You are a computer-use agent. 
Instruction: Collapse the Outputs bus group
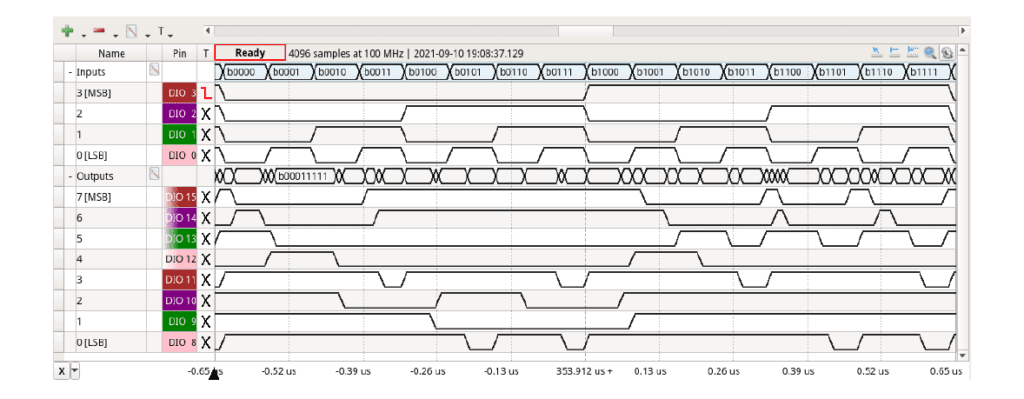tap(71, 176)
